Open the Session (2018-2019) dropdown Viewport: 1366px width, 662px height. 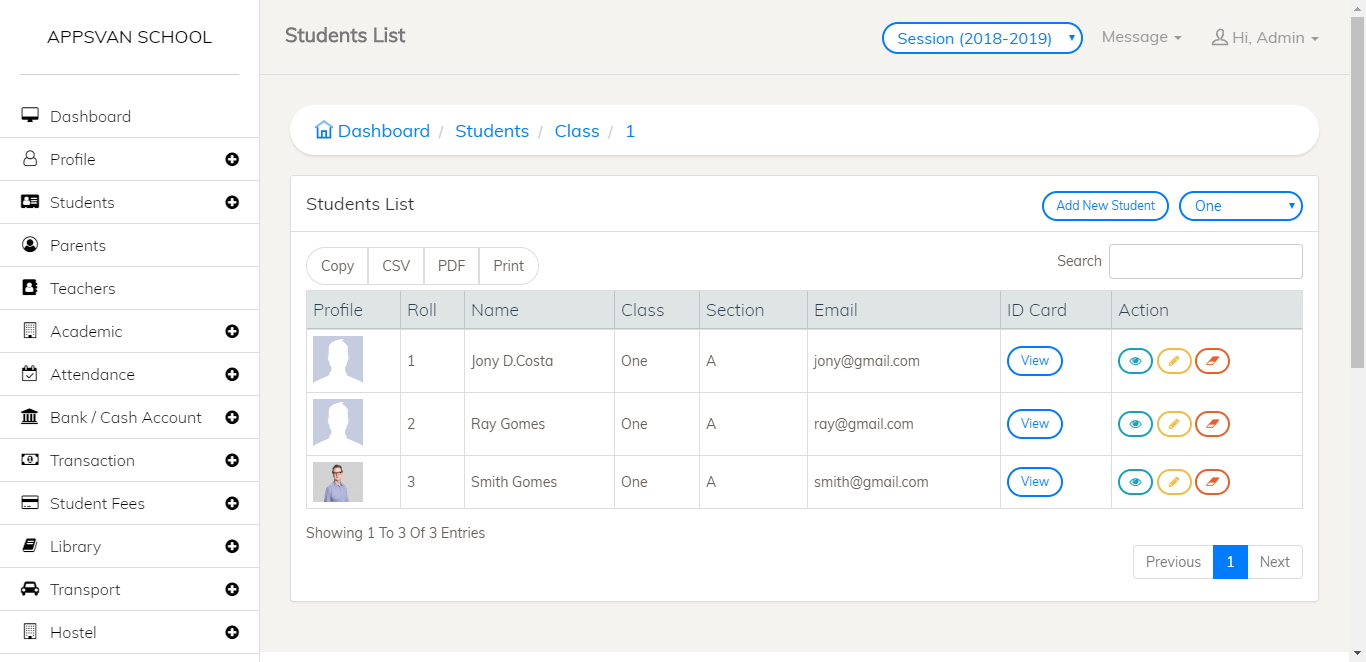tap(981, 37)
